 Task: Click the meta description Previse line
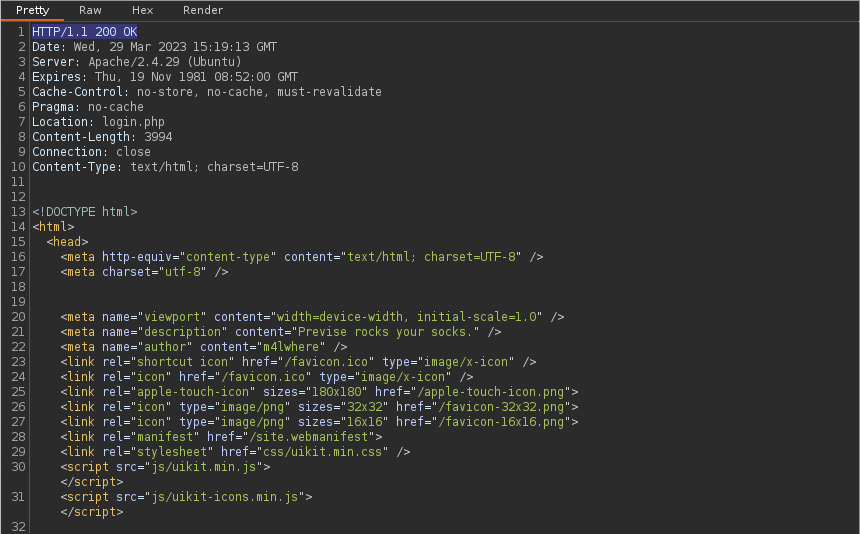[x=280, y=332]
